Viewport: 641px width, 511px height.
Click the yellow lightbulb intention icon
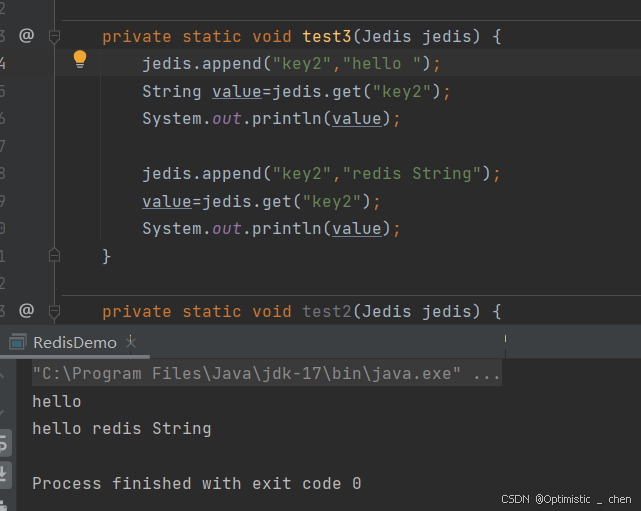pyautogui.click(x=80, y=60)
